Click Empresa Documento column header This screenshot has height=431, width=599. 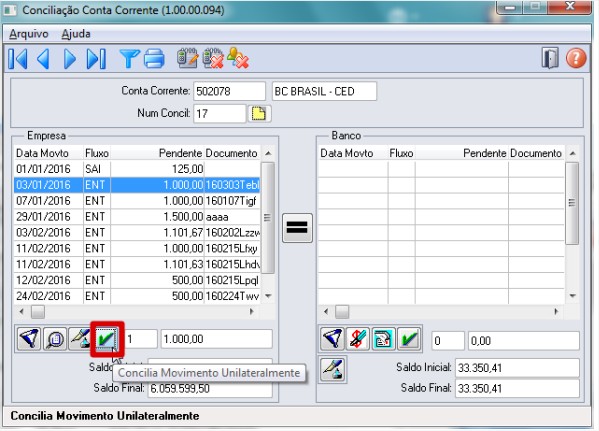tap(232, 153)
